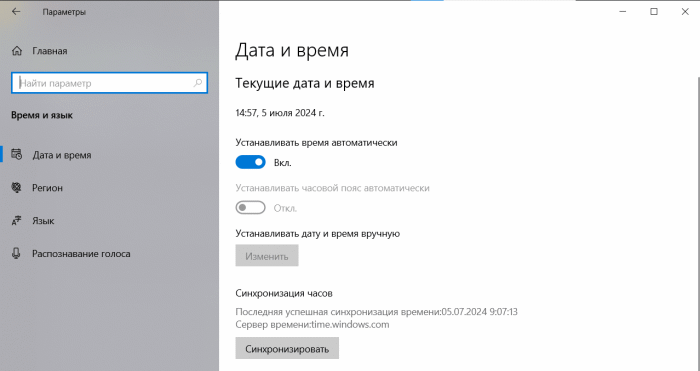Click the Регион globe icon
This screenshot has width=700, height=371.
[17, 188]
